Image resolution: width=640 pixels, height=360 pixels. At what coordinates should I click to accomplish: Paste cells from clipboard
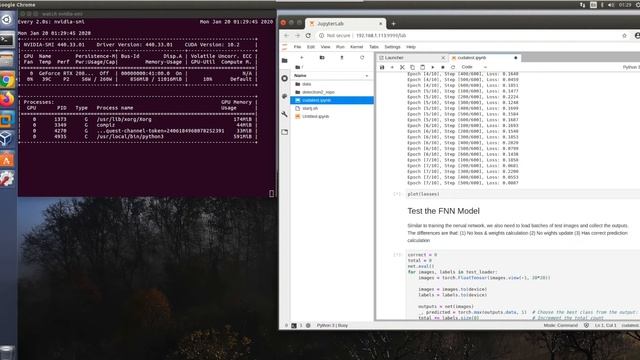pyautogui.click(x=422, y=67)
